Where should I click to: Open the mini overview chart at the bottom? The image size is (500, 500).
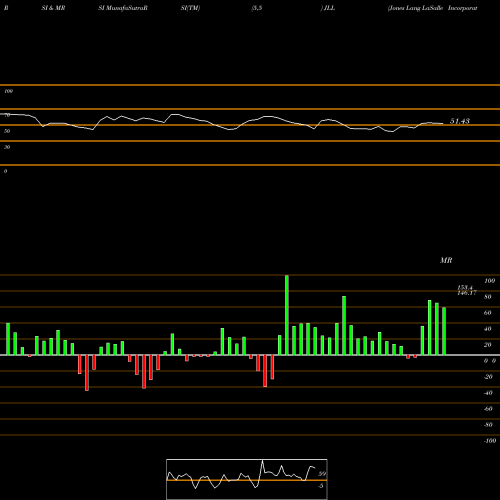[247, 479]
